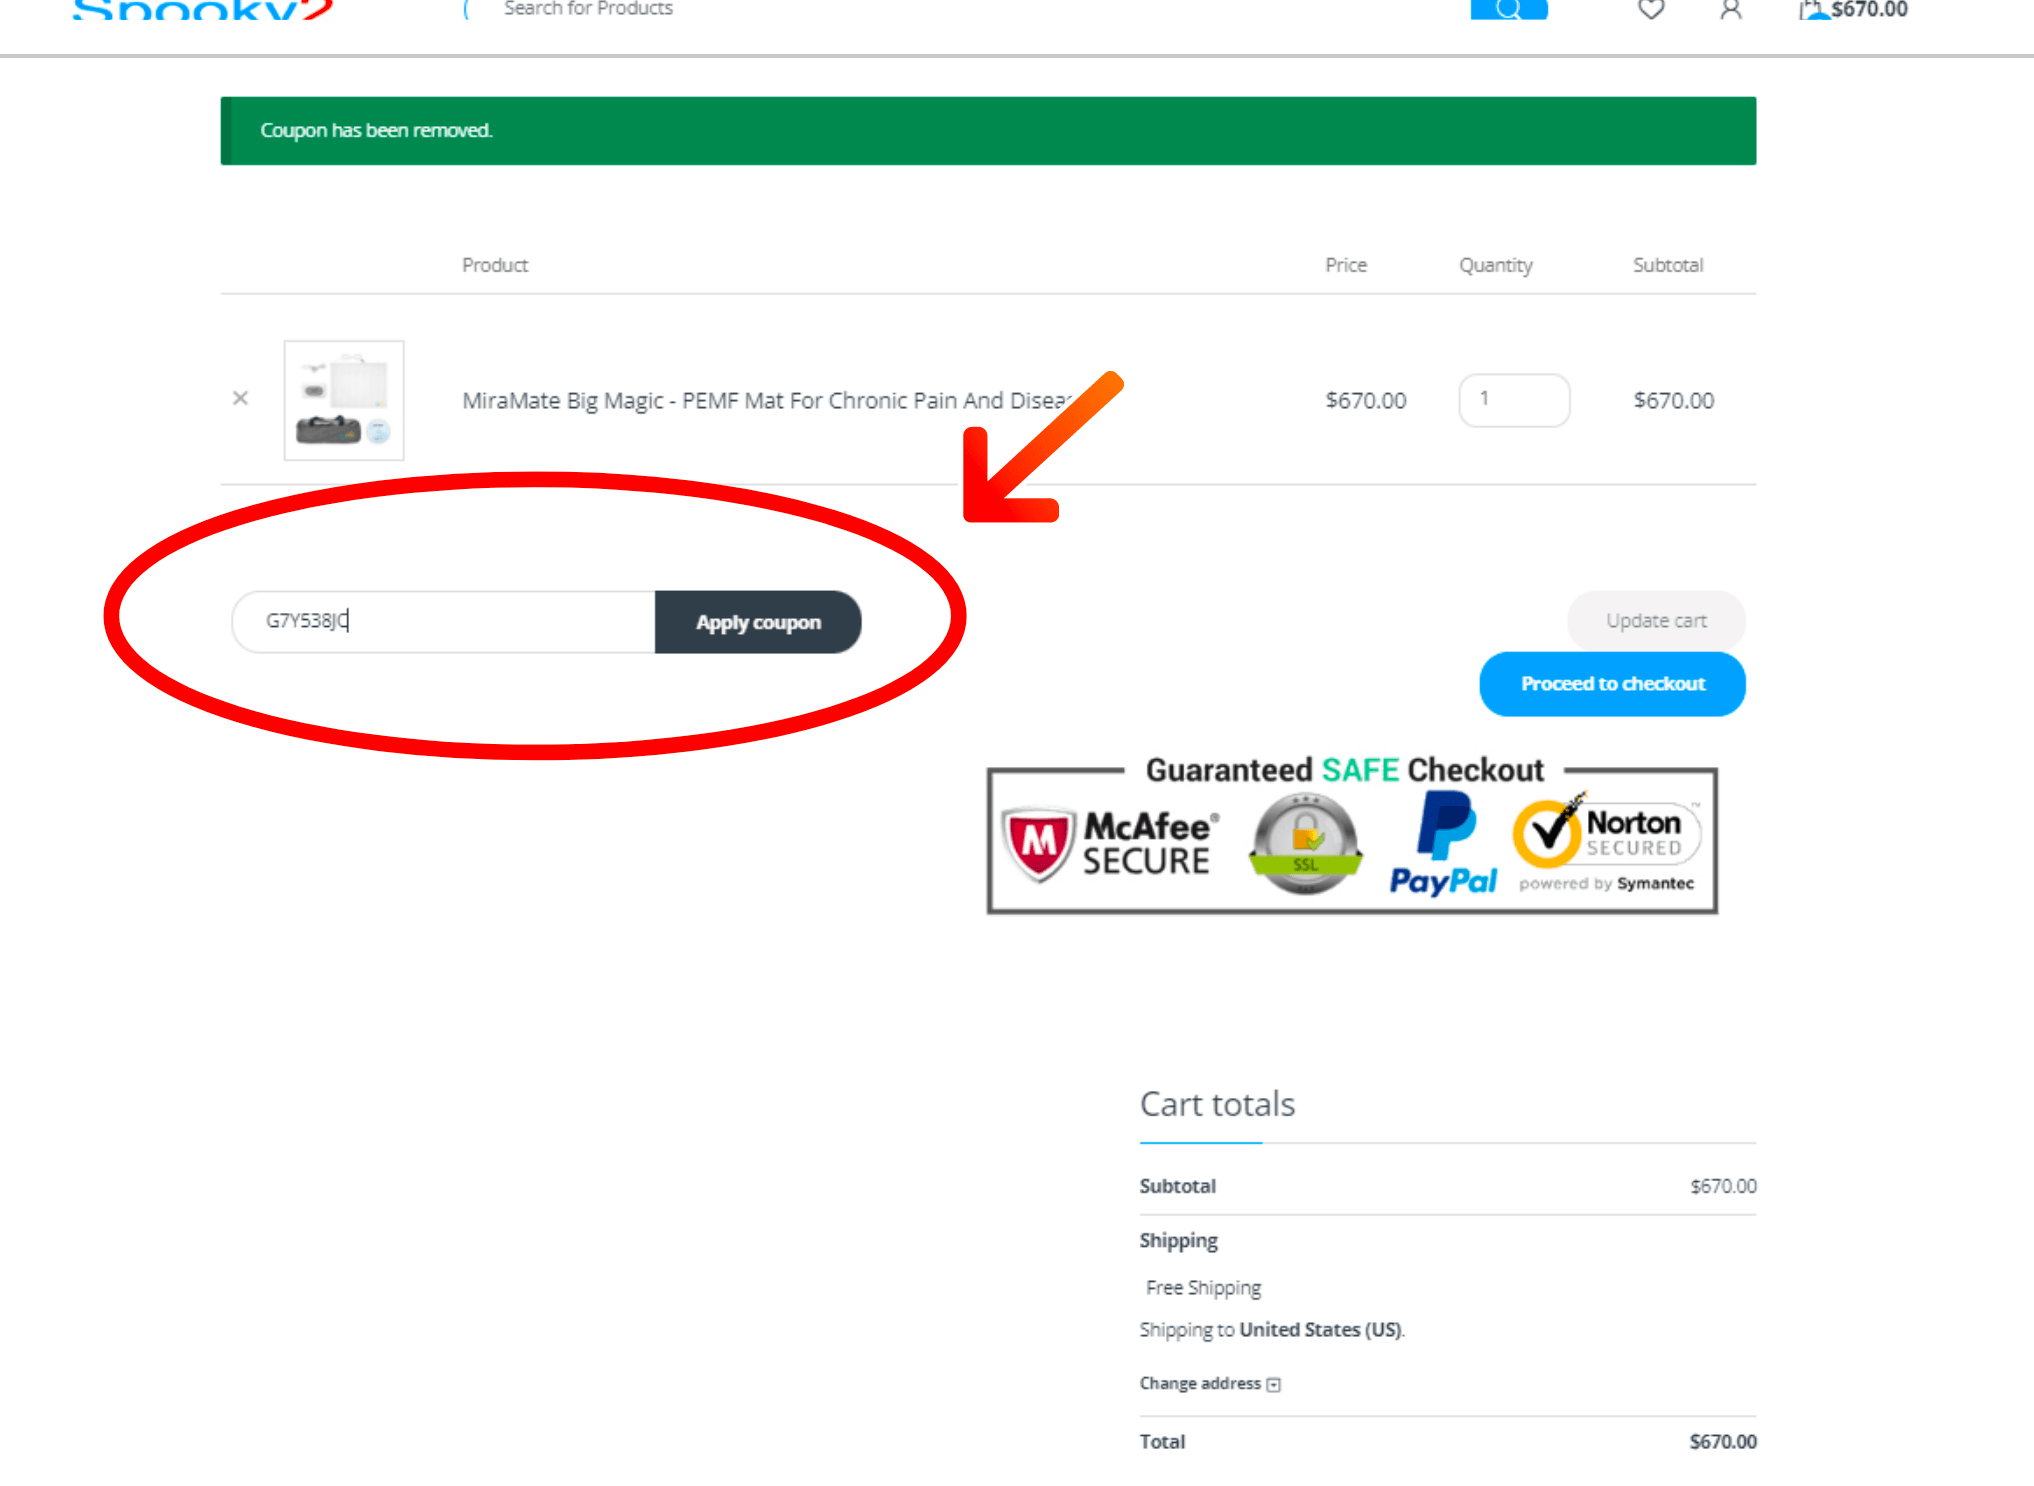Viewport: 2034px width, 1486px height.
Task: Apply the coupon code
Action: (x=758, y=622)
